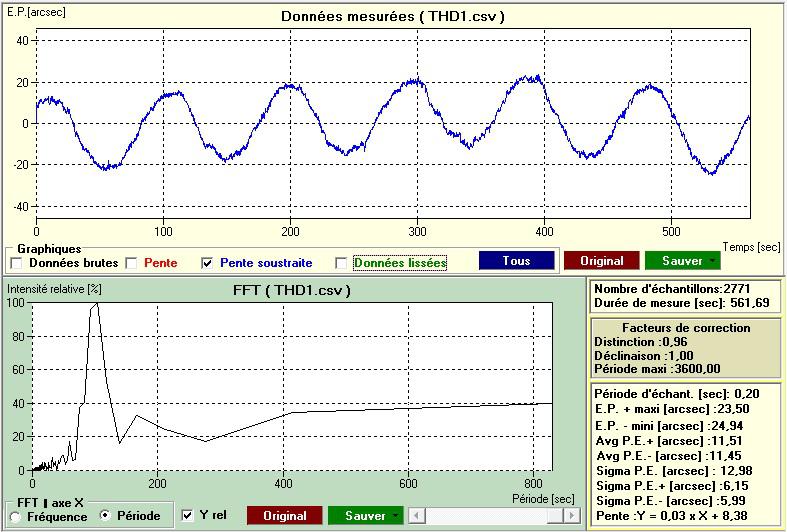Click the FFT Original button
Screen dimensions: 787x532
284,515
